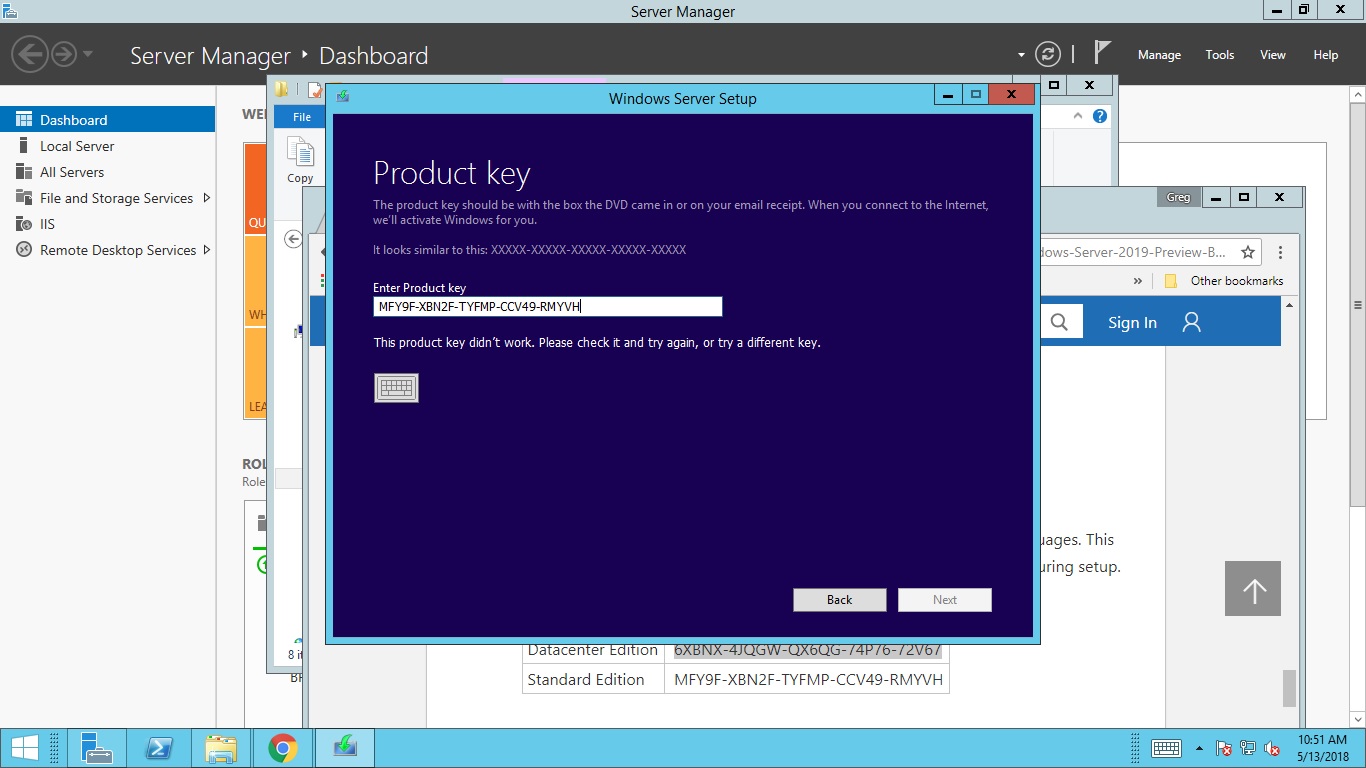The height and width of the screenshot is (768, 1366).
Task: Launch PowerShell from the taskbar
Action: [x=160, y=747]
